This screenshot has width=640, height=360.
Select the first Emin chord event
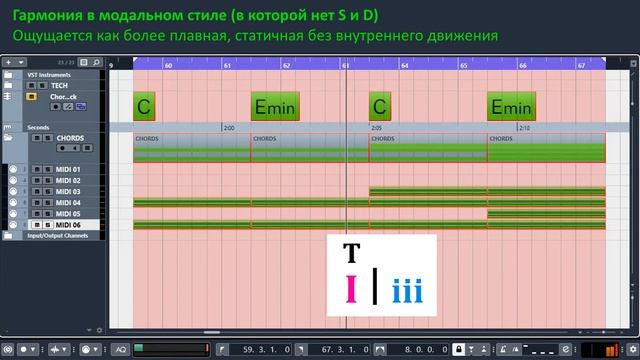click(x=275, y=106)
